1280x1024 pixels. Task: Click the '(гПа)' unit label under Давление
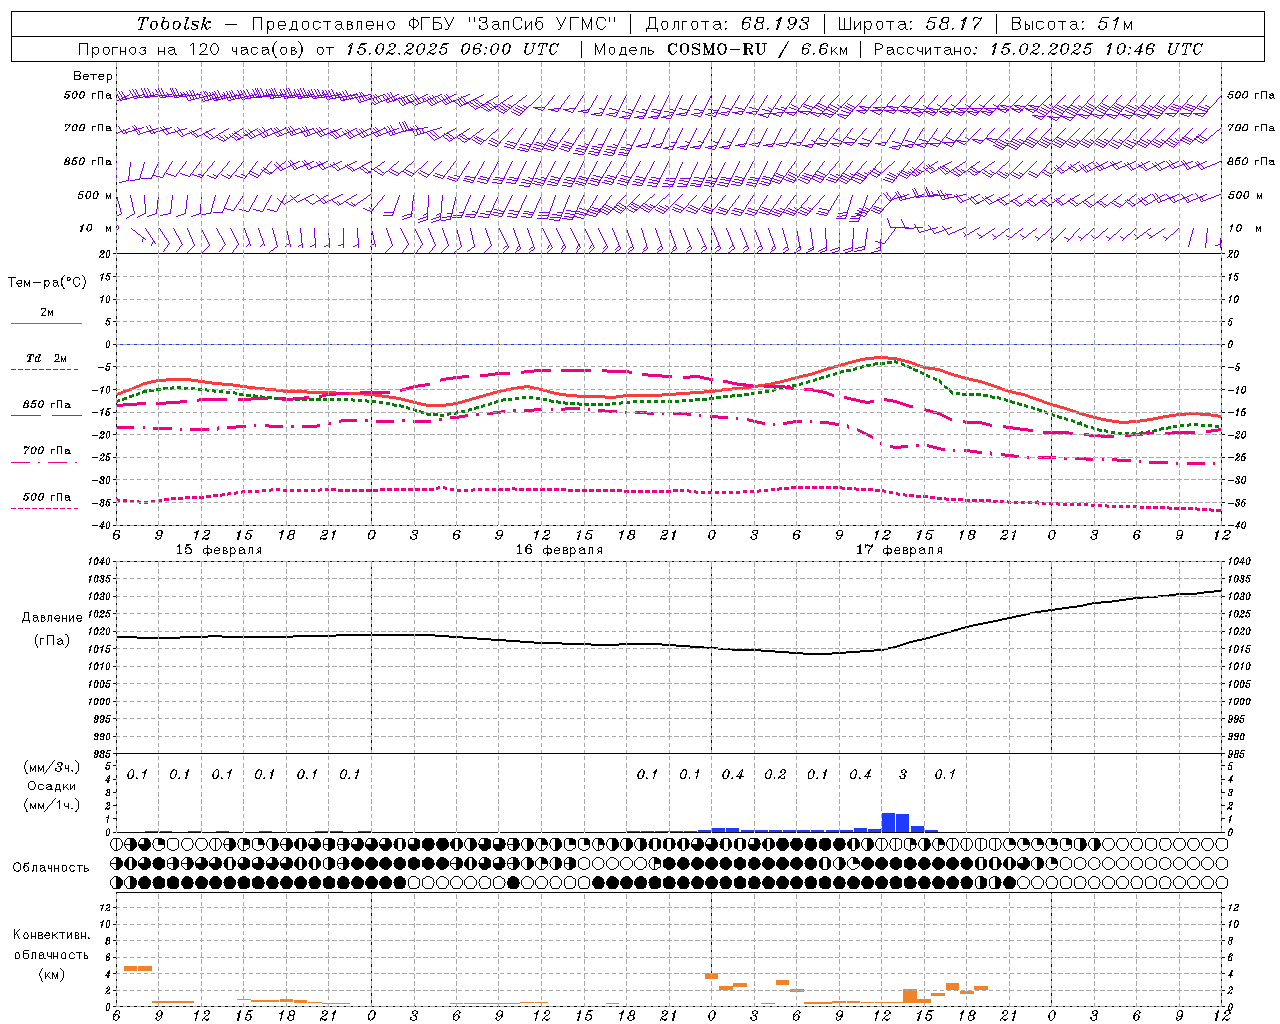coord(52,640)
